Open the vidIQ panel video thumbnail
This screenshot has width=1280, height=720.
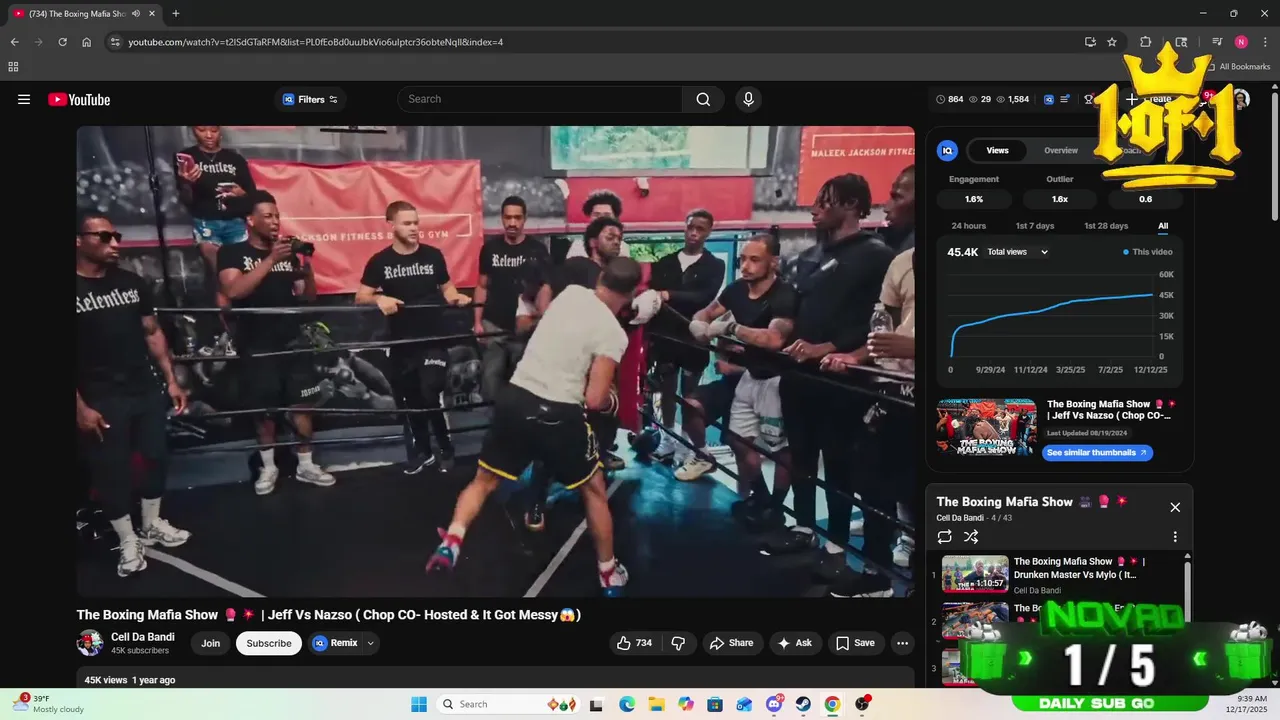[x=986, y=427]
